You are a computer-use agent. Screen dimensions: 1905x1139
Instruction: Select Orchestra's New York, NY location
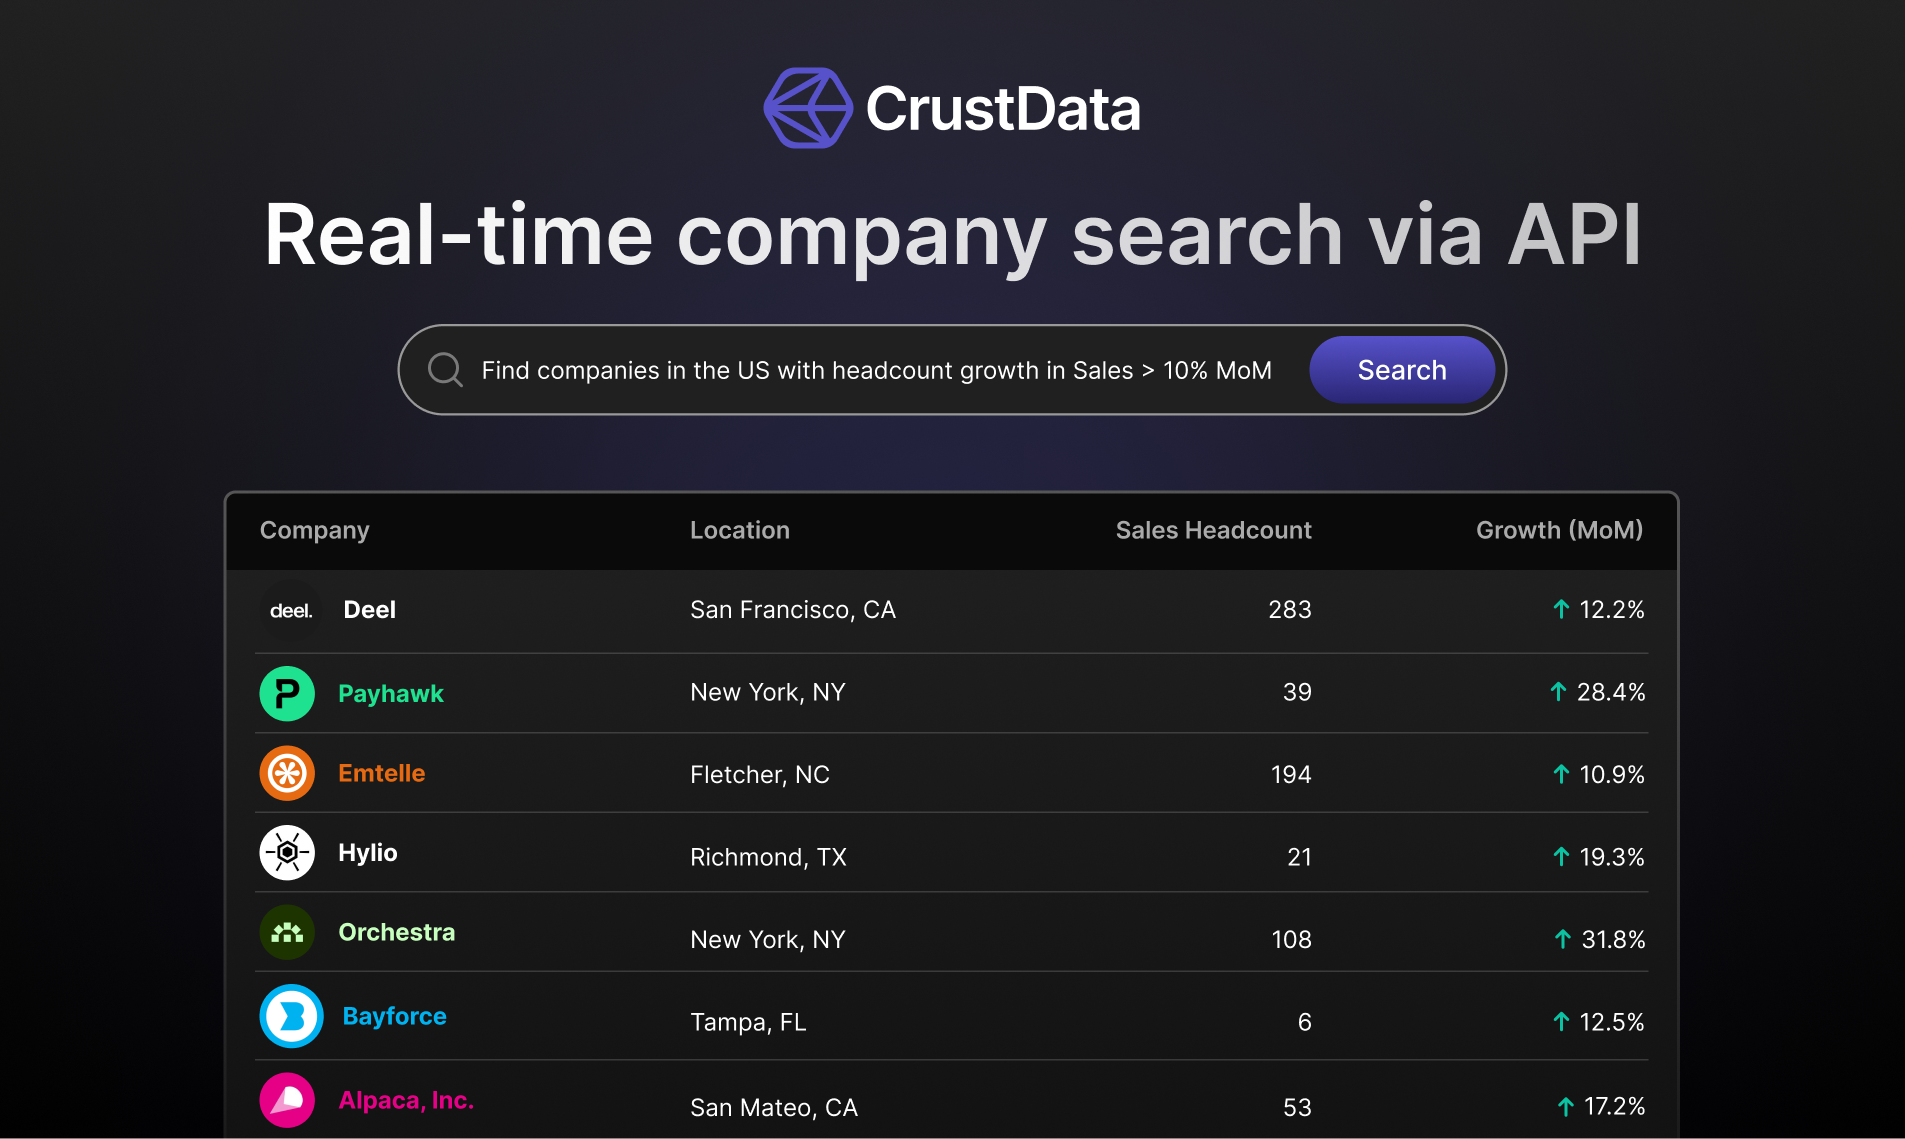pos(768,940)
